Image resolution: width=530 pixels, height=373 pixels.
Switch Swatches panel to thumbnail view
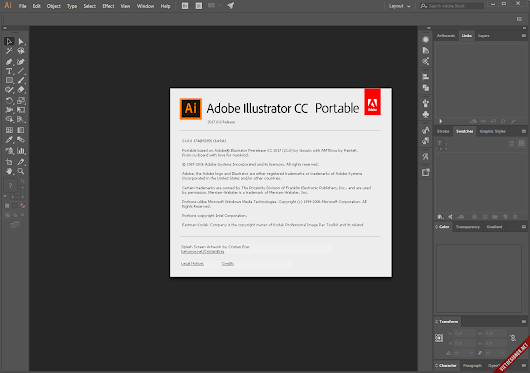pos(522,144)
